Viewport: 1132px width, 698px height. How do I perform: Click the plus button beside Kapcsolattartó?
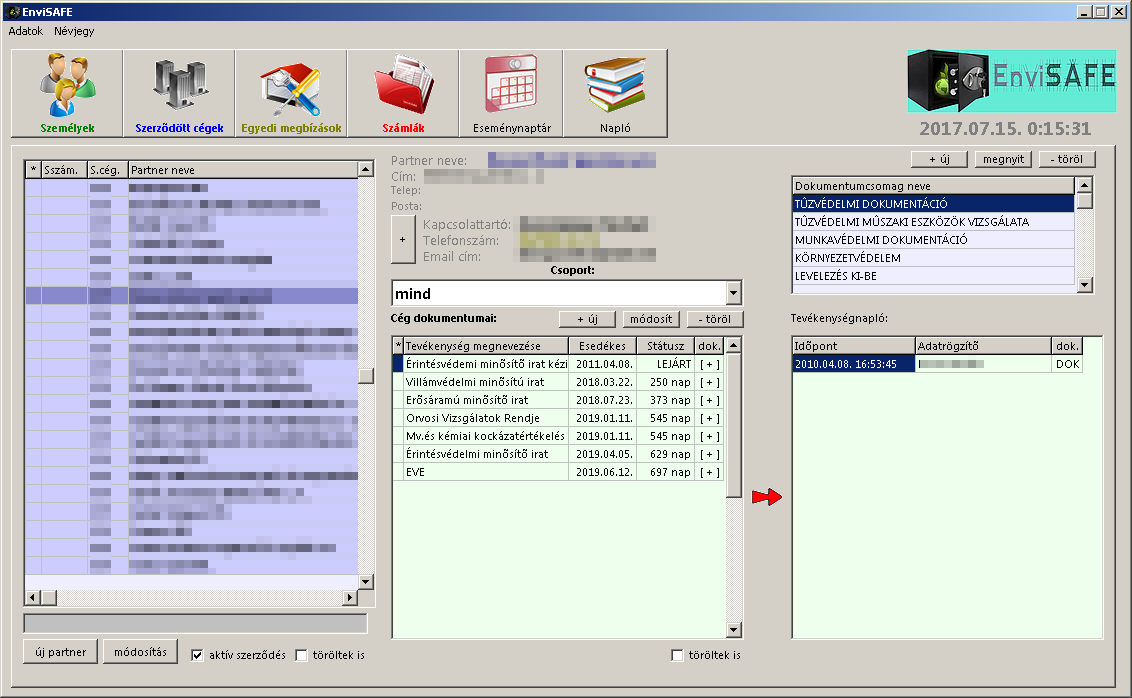coord(402,240)
